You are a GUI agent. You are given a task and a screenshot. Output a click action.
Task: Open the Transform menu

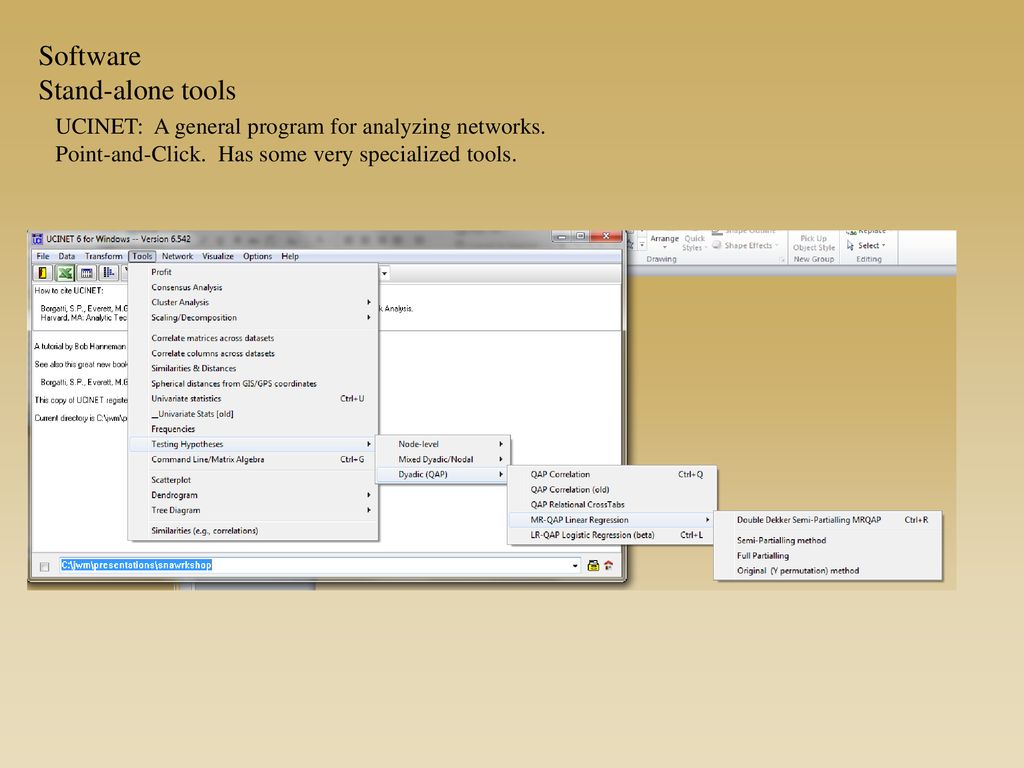pos(103,257)
